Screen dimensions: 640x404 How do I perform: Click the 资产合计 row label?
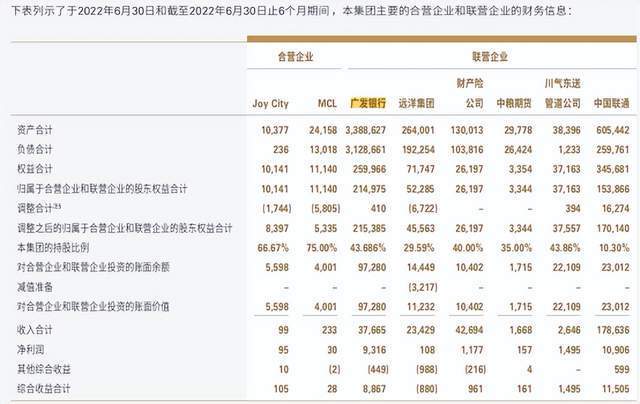coord(35,130)
